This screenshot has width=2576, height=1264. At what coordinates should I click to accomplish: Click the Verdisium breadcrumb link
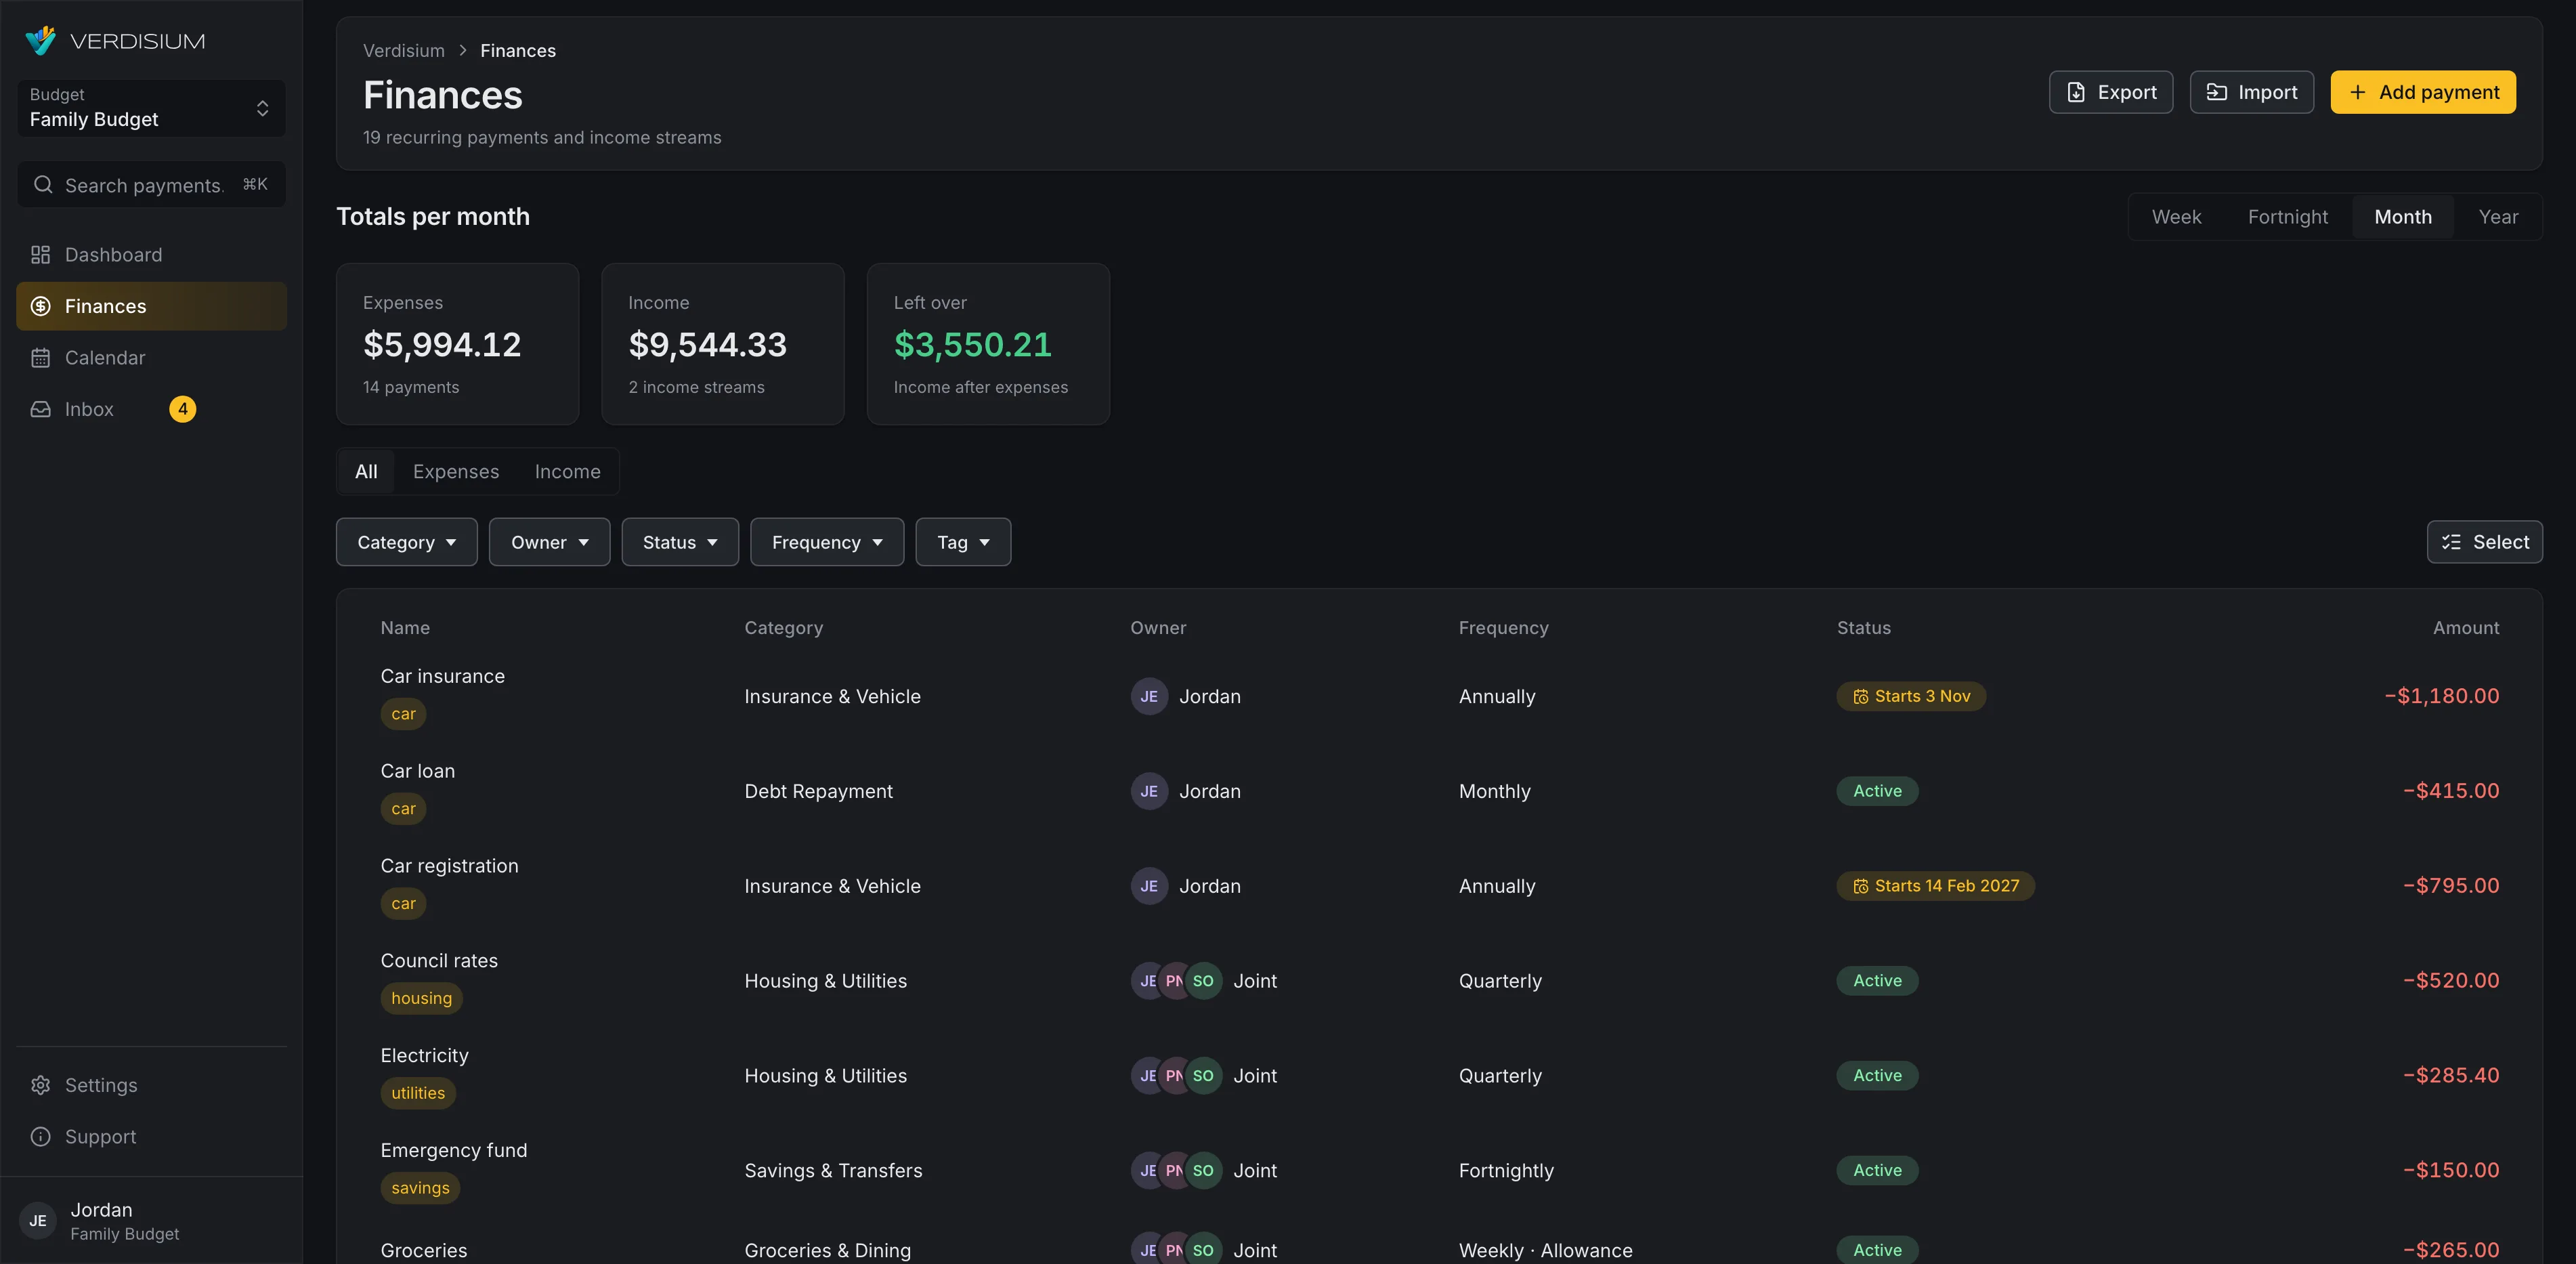point(404,51)
